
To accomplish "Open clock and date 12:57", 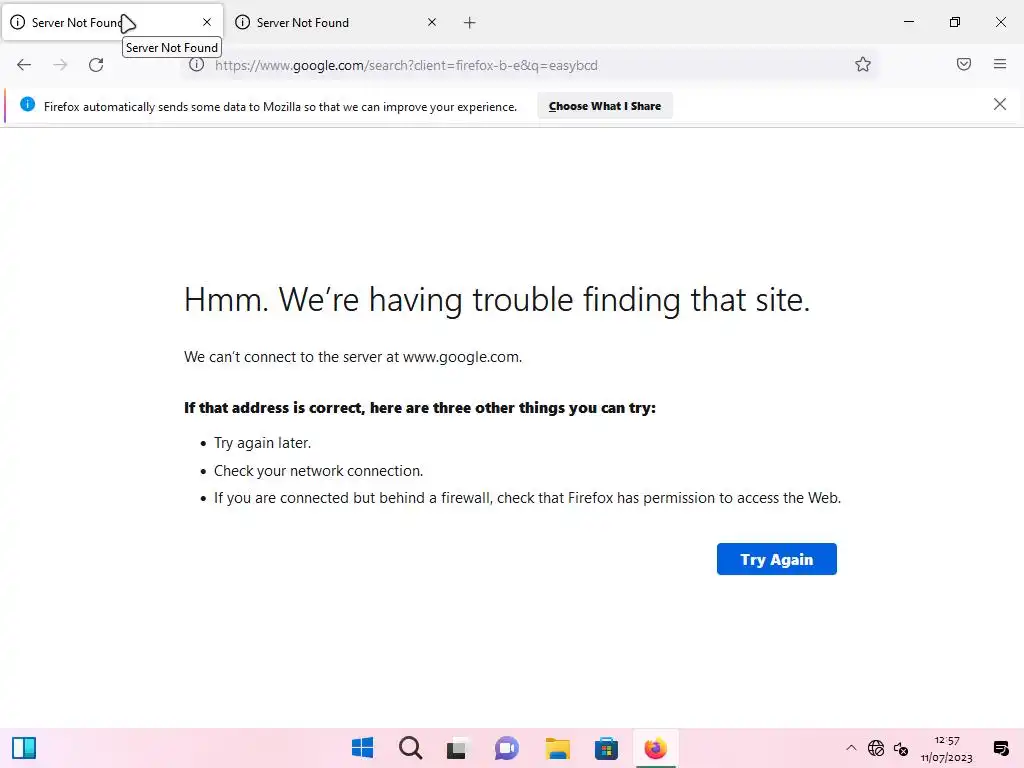I will (946, 749).
